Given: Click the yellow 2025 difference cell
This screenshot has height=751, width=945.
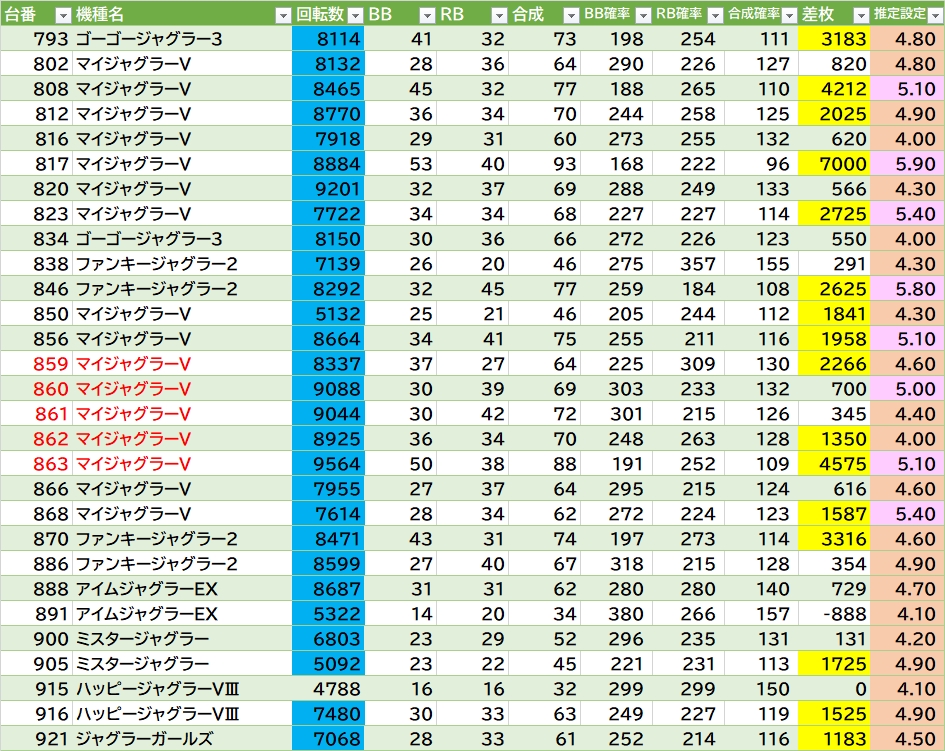Looking at the screenshot, I should pos(834,114).
